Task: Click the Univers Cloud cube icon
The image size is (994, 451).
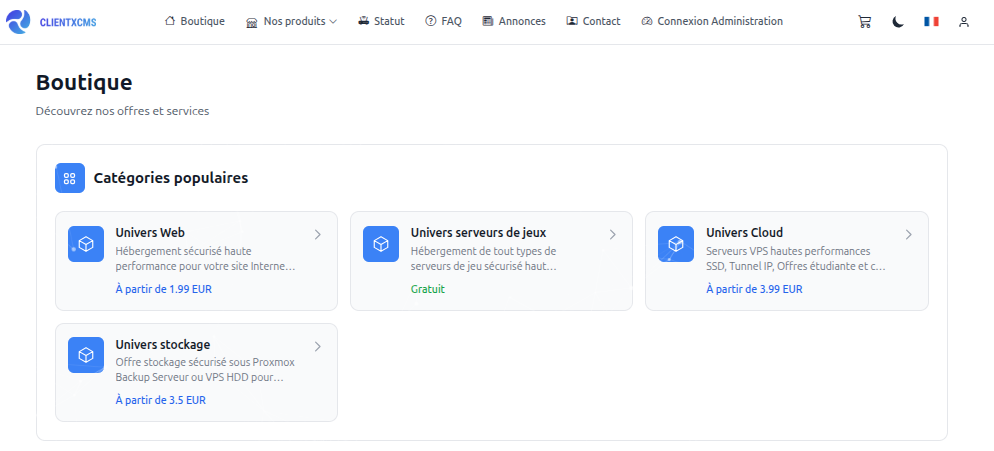Action: [676, 244]
